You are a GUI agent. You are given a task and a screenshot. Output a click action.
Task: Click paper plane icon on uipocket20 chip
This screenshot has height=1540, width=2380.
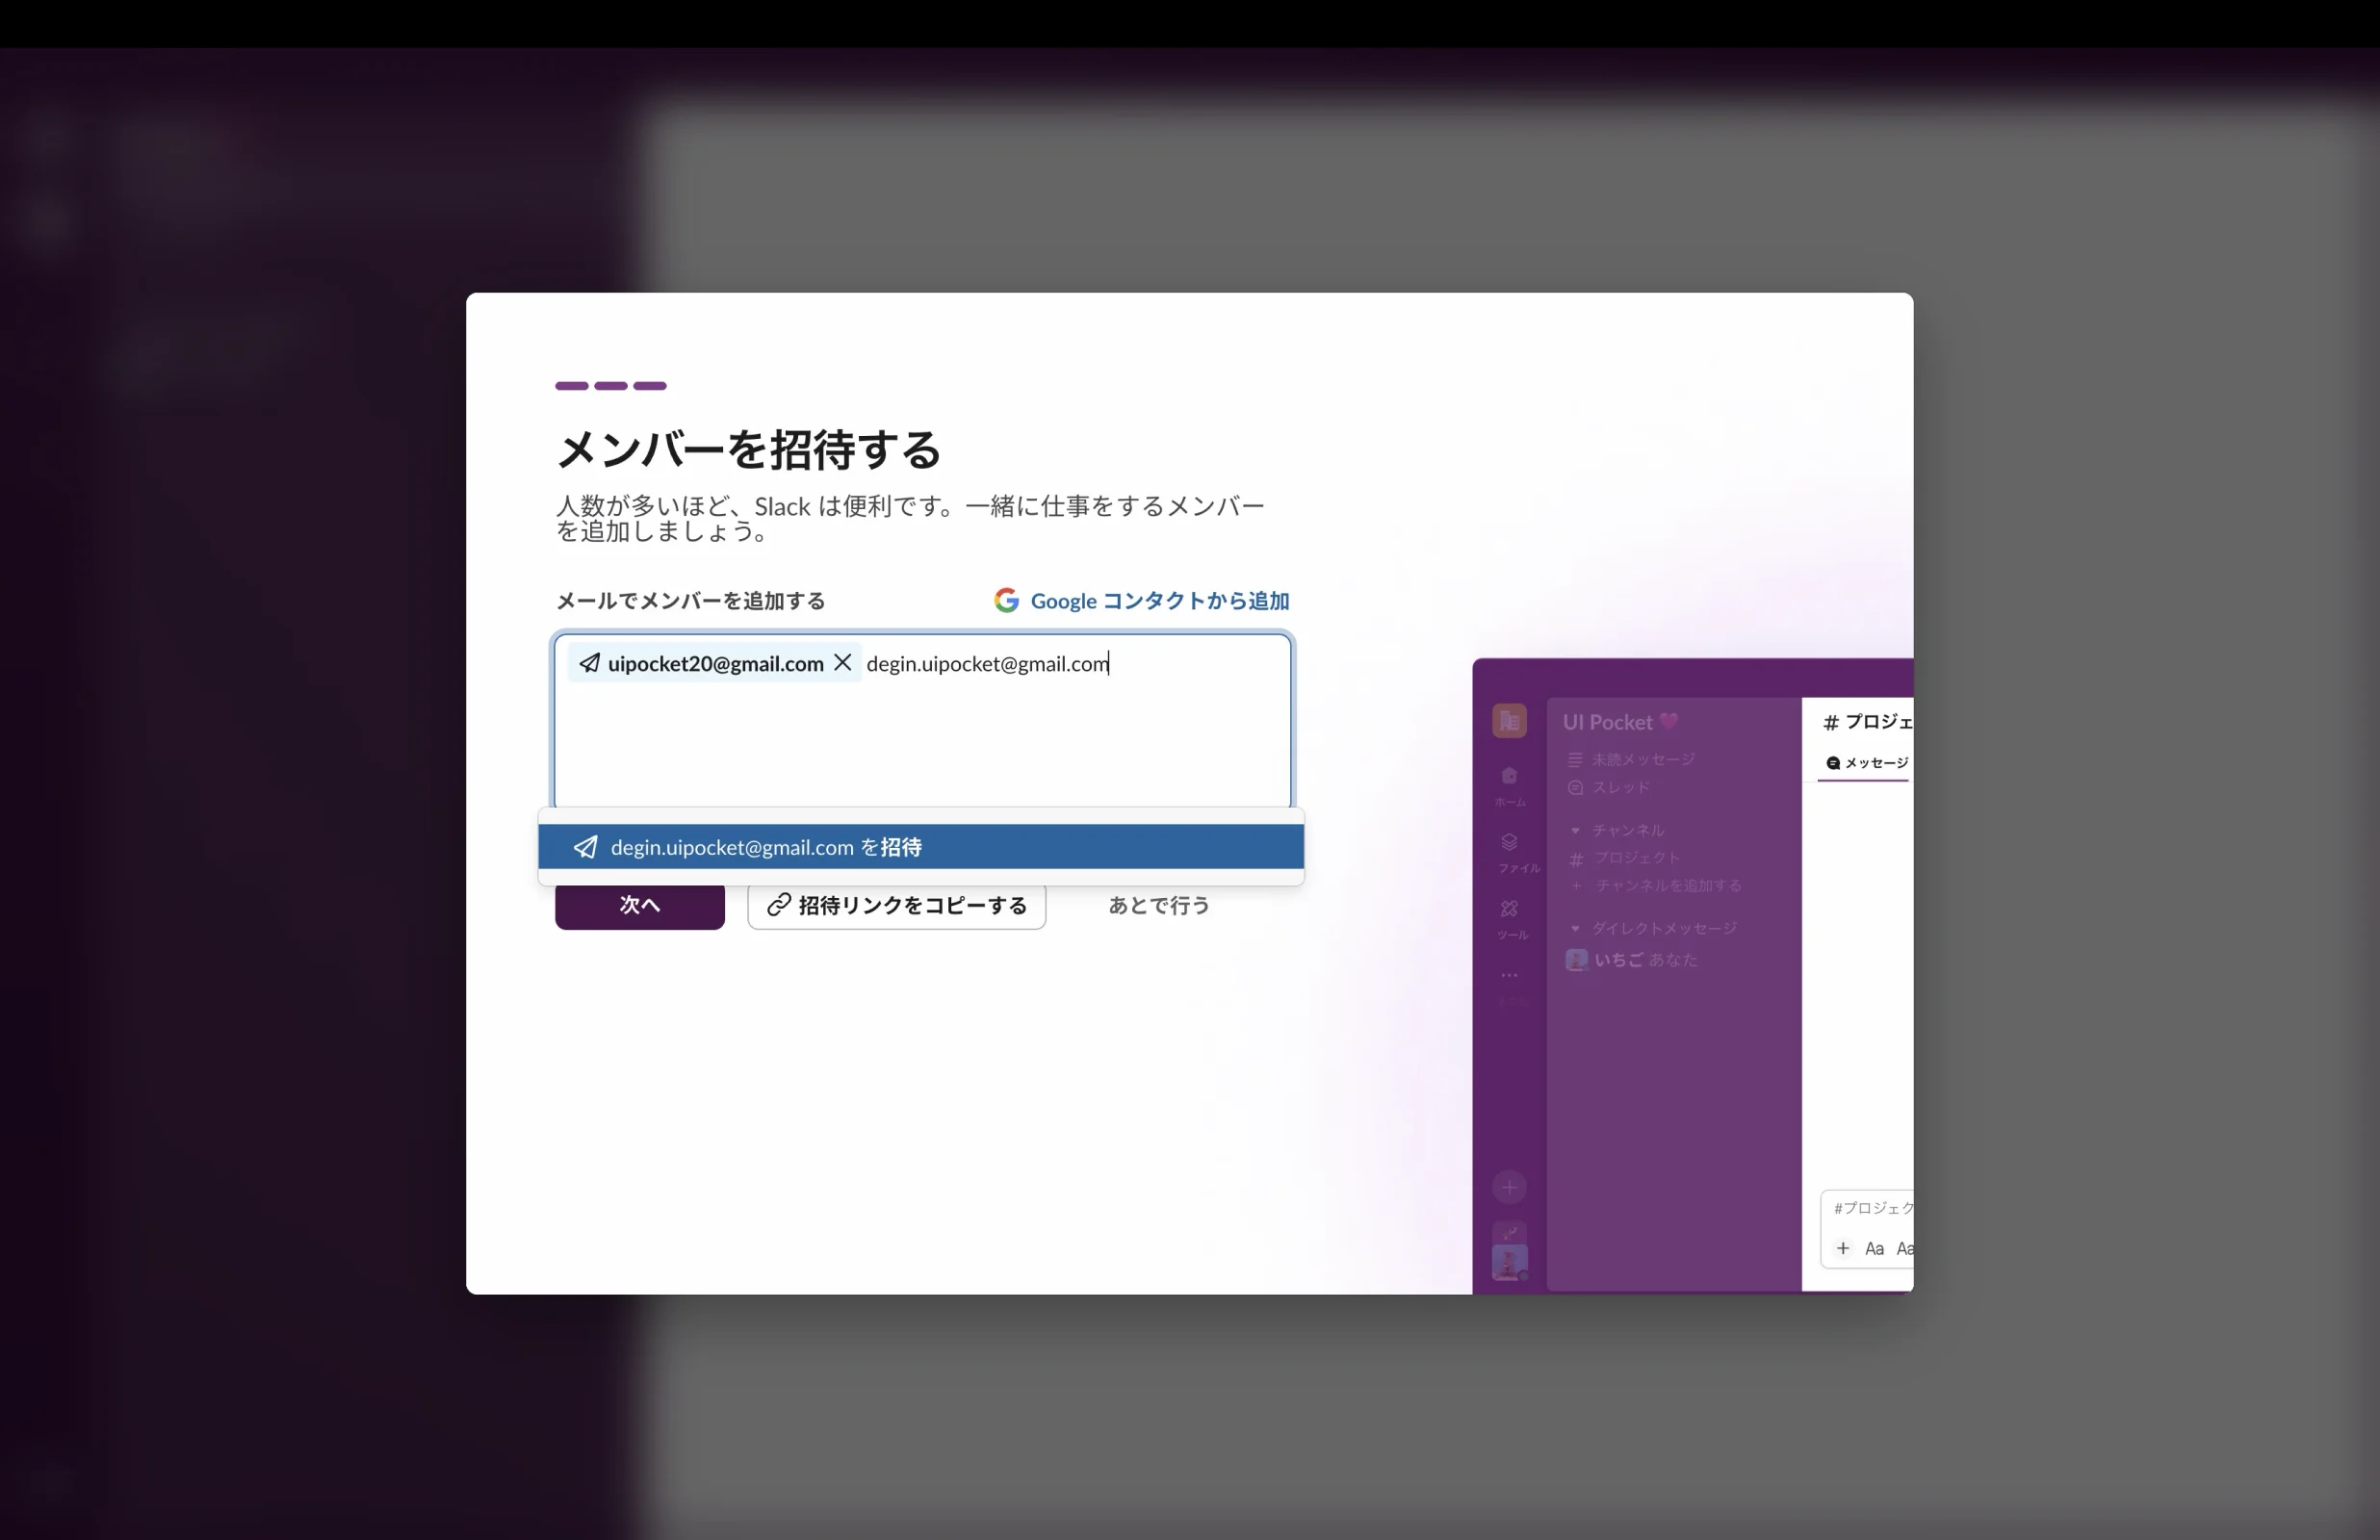(x=589, y=663)
